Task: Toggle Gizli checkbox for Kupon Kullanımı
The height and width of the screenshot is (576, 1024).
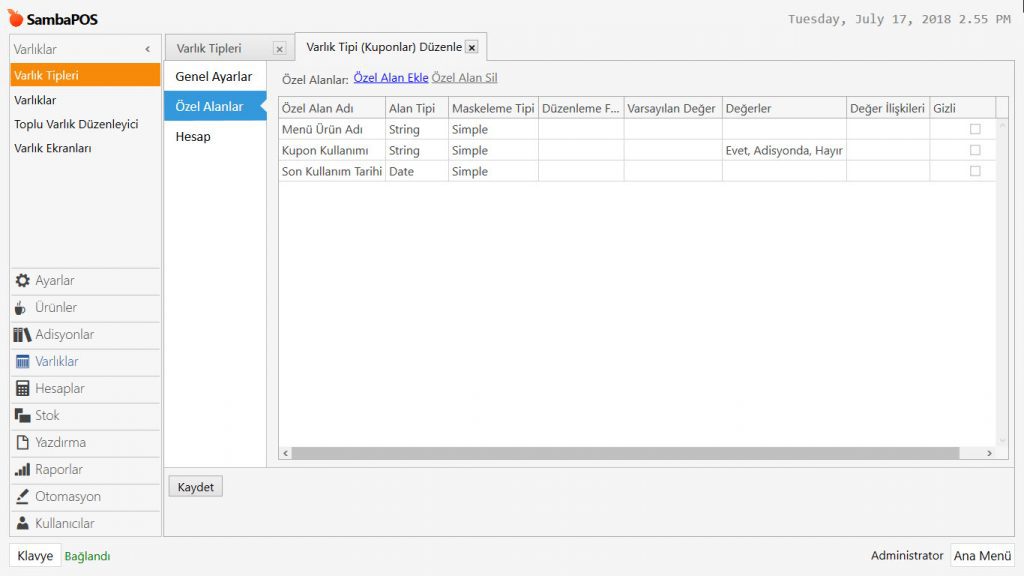Action: coord(975,150)
